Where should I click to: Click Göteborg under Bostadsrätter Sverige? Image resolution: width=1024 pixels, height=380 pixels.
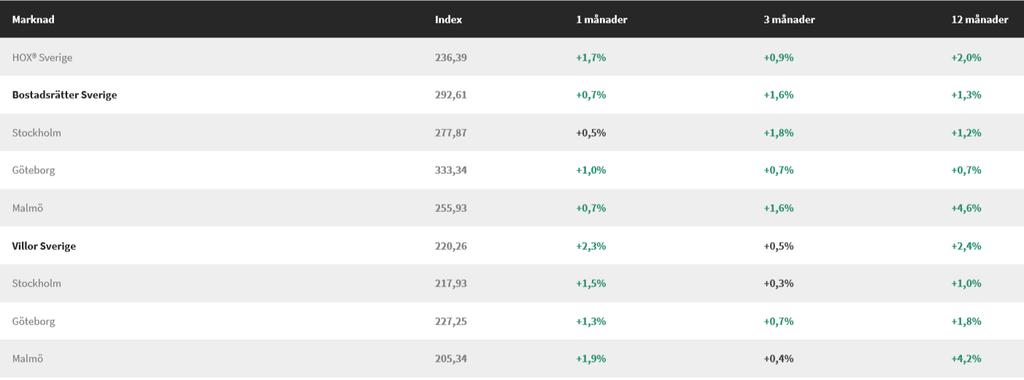(33, 170)
